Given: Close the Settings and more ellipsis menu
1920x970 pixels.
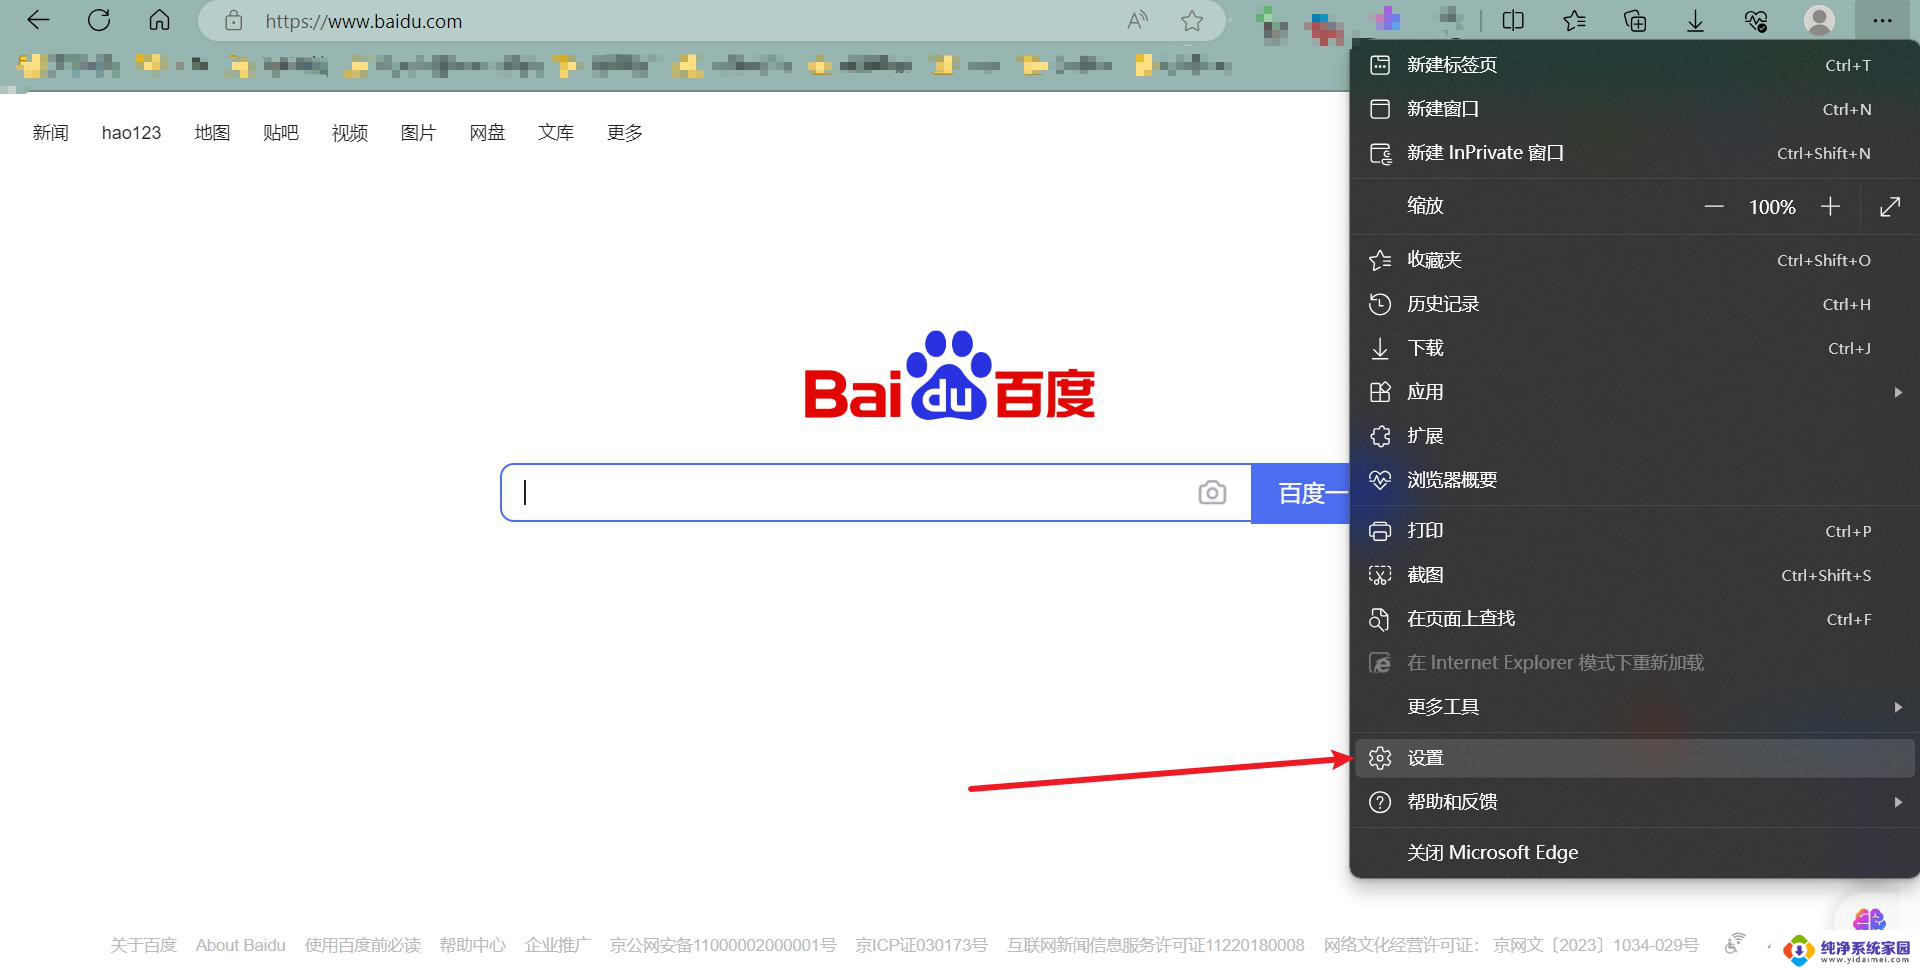Looking at the screenshot, I should coord(1882,20).
